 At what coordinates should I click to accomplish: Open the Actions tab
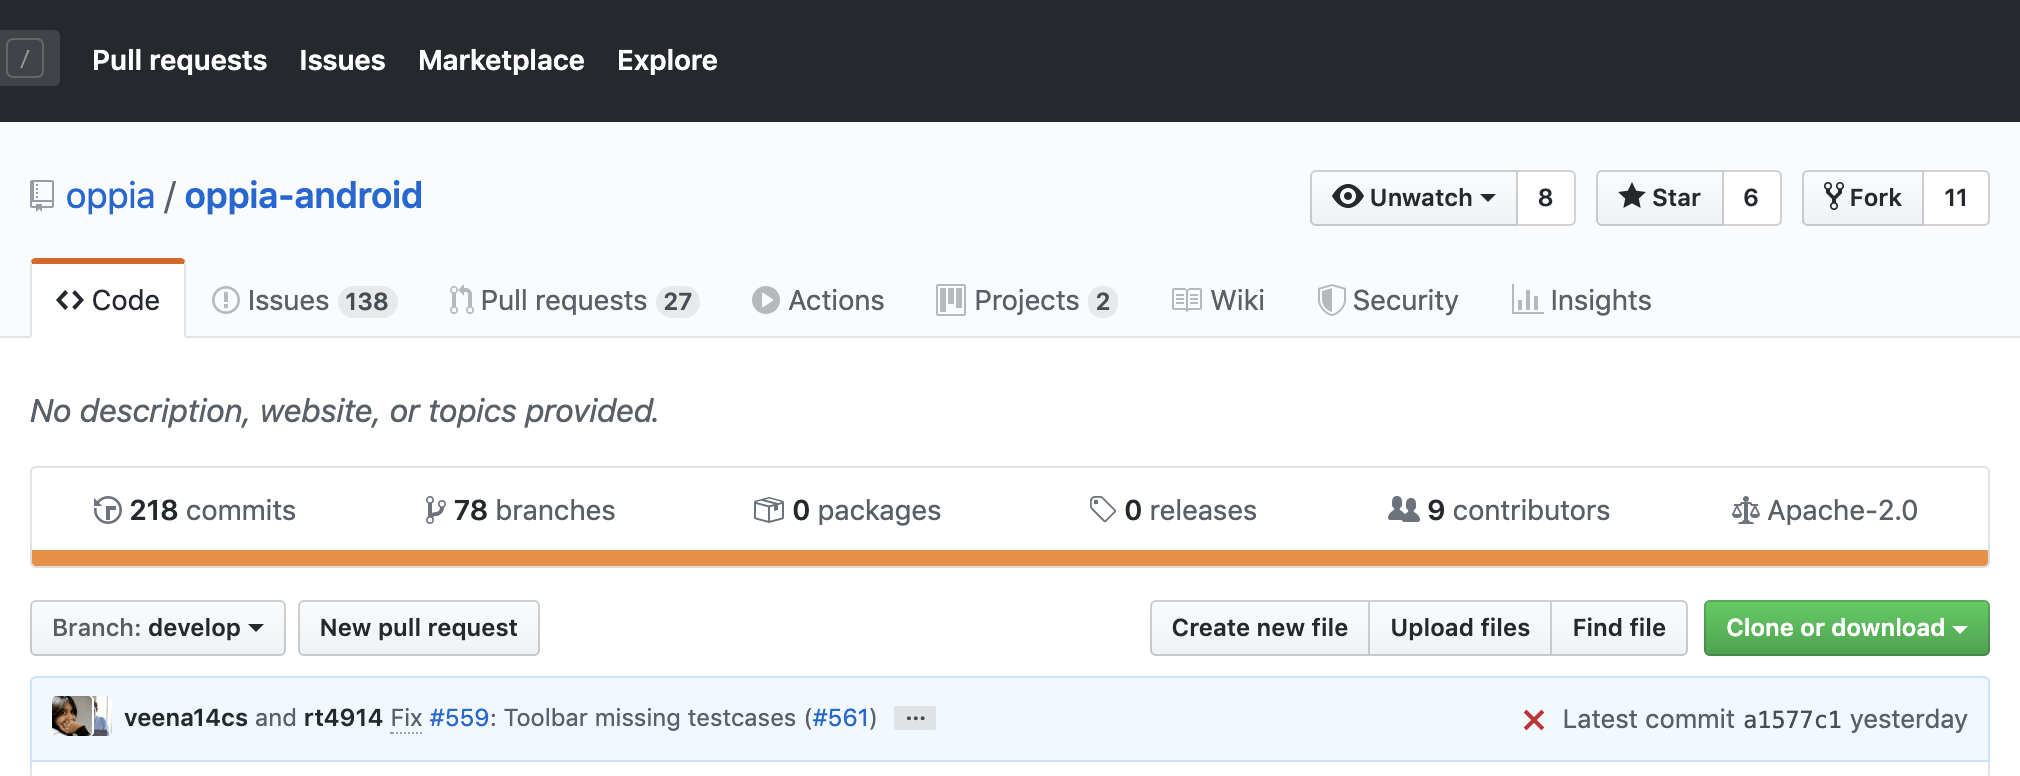[818, 300]
